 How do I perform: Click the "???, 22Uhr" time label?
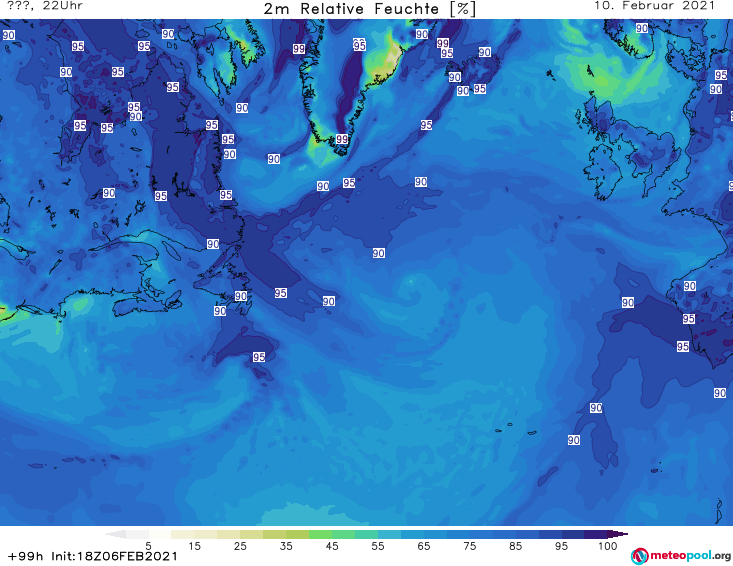pyautogui.click(x=45, y=6)
